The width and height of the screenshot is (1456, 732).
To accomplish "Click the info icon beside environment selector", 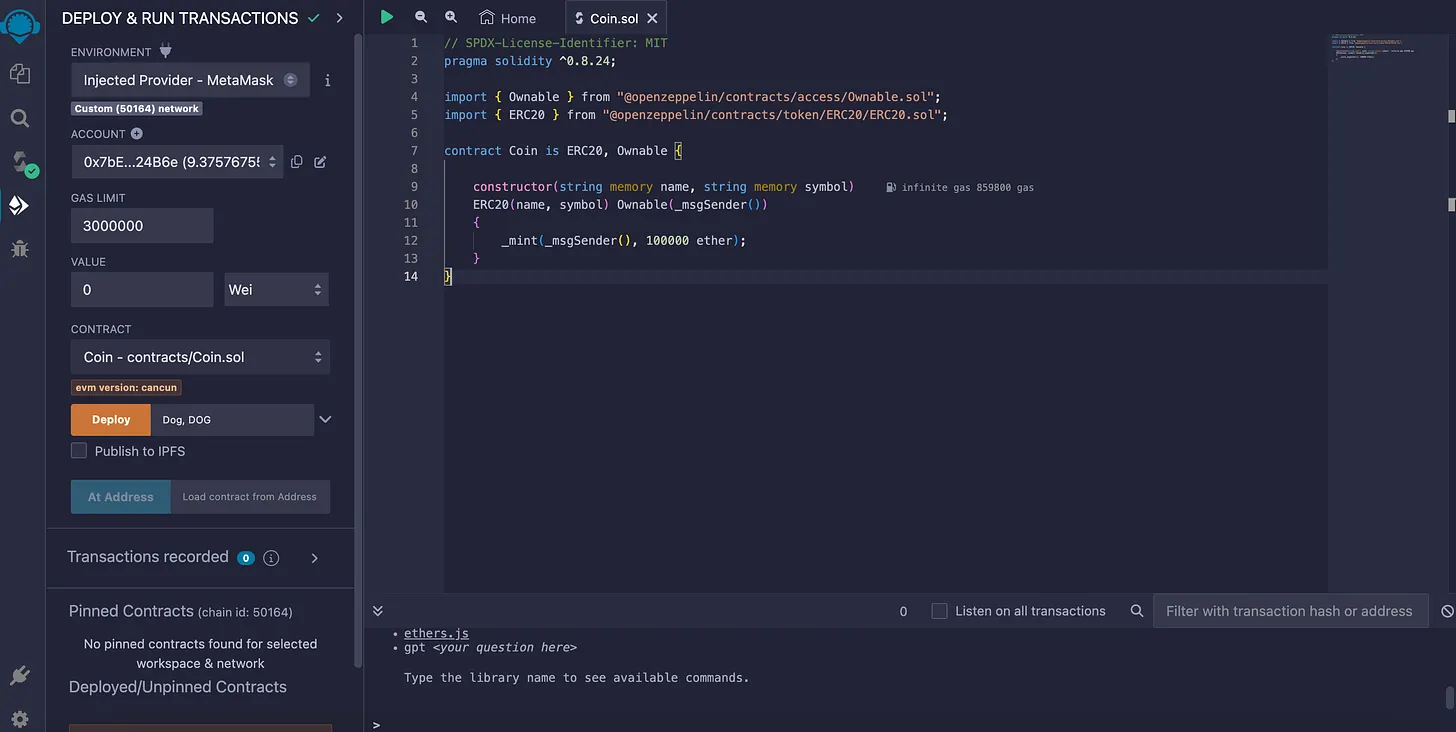I will (327, 80).
